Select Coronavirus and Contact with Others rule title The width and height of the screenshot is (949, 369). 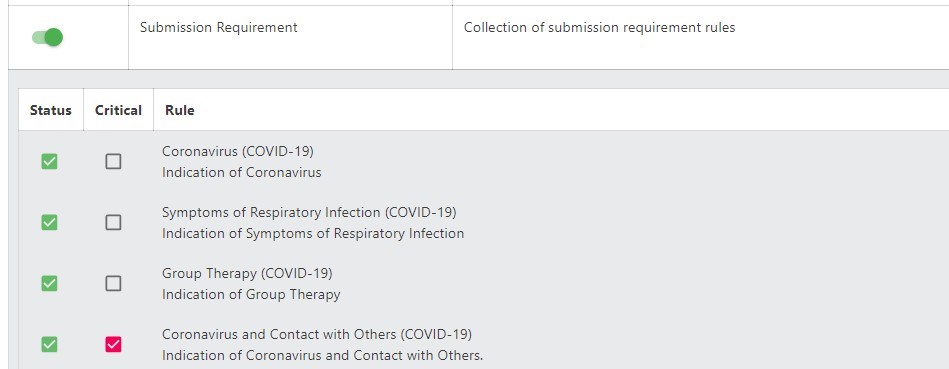pos(317,335)
